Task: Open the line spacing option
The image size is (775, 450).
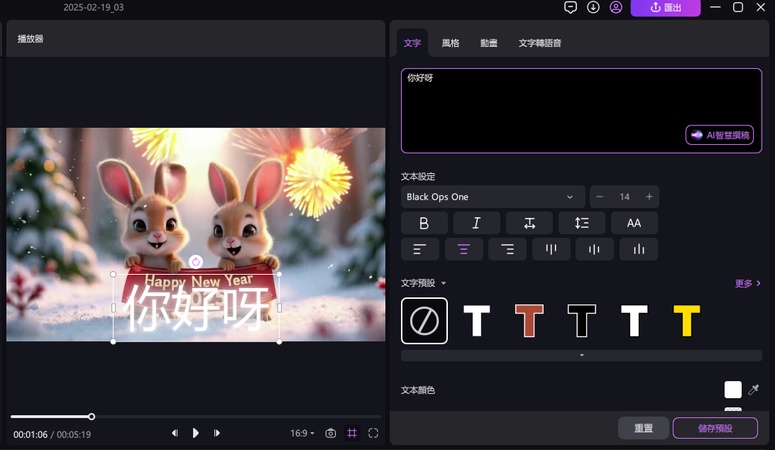Action: [x=582, y=223]
